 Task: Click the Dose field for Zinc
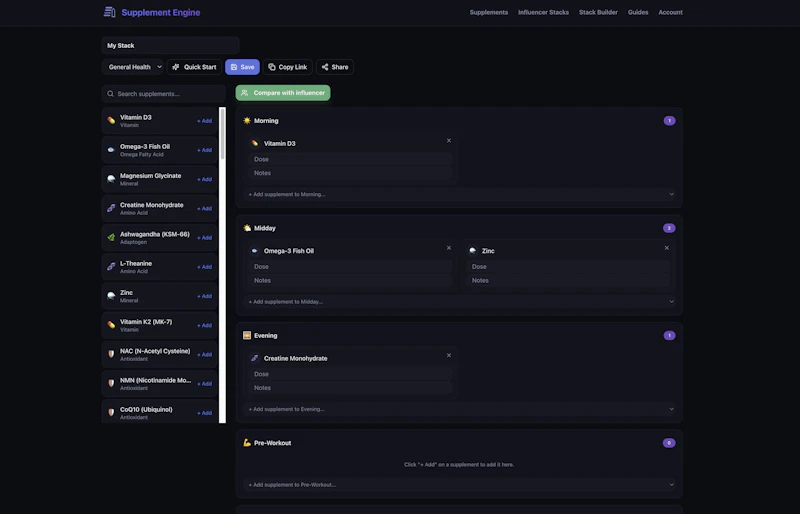coord(568,266)
